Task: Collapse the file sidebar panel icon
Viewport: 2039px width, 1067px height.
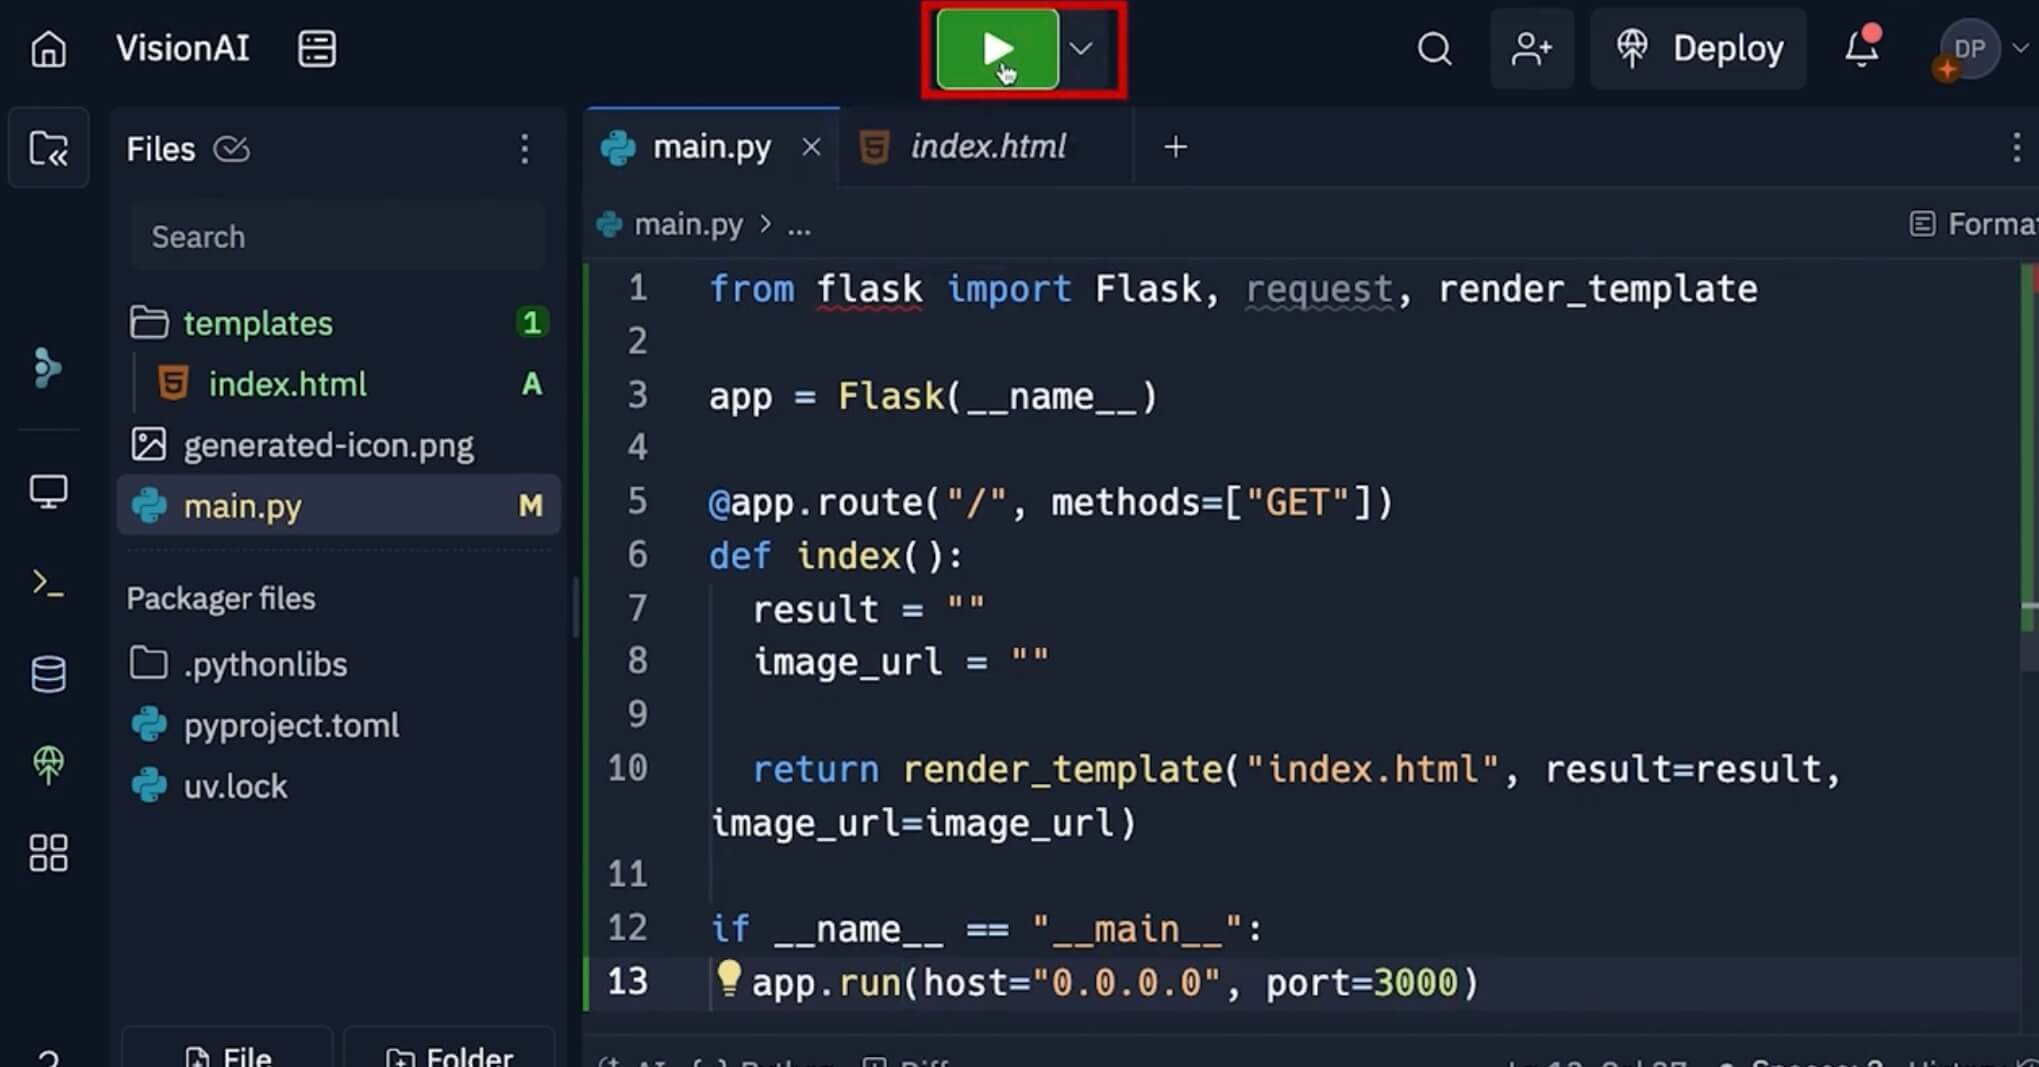Action: point(48,149)
